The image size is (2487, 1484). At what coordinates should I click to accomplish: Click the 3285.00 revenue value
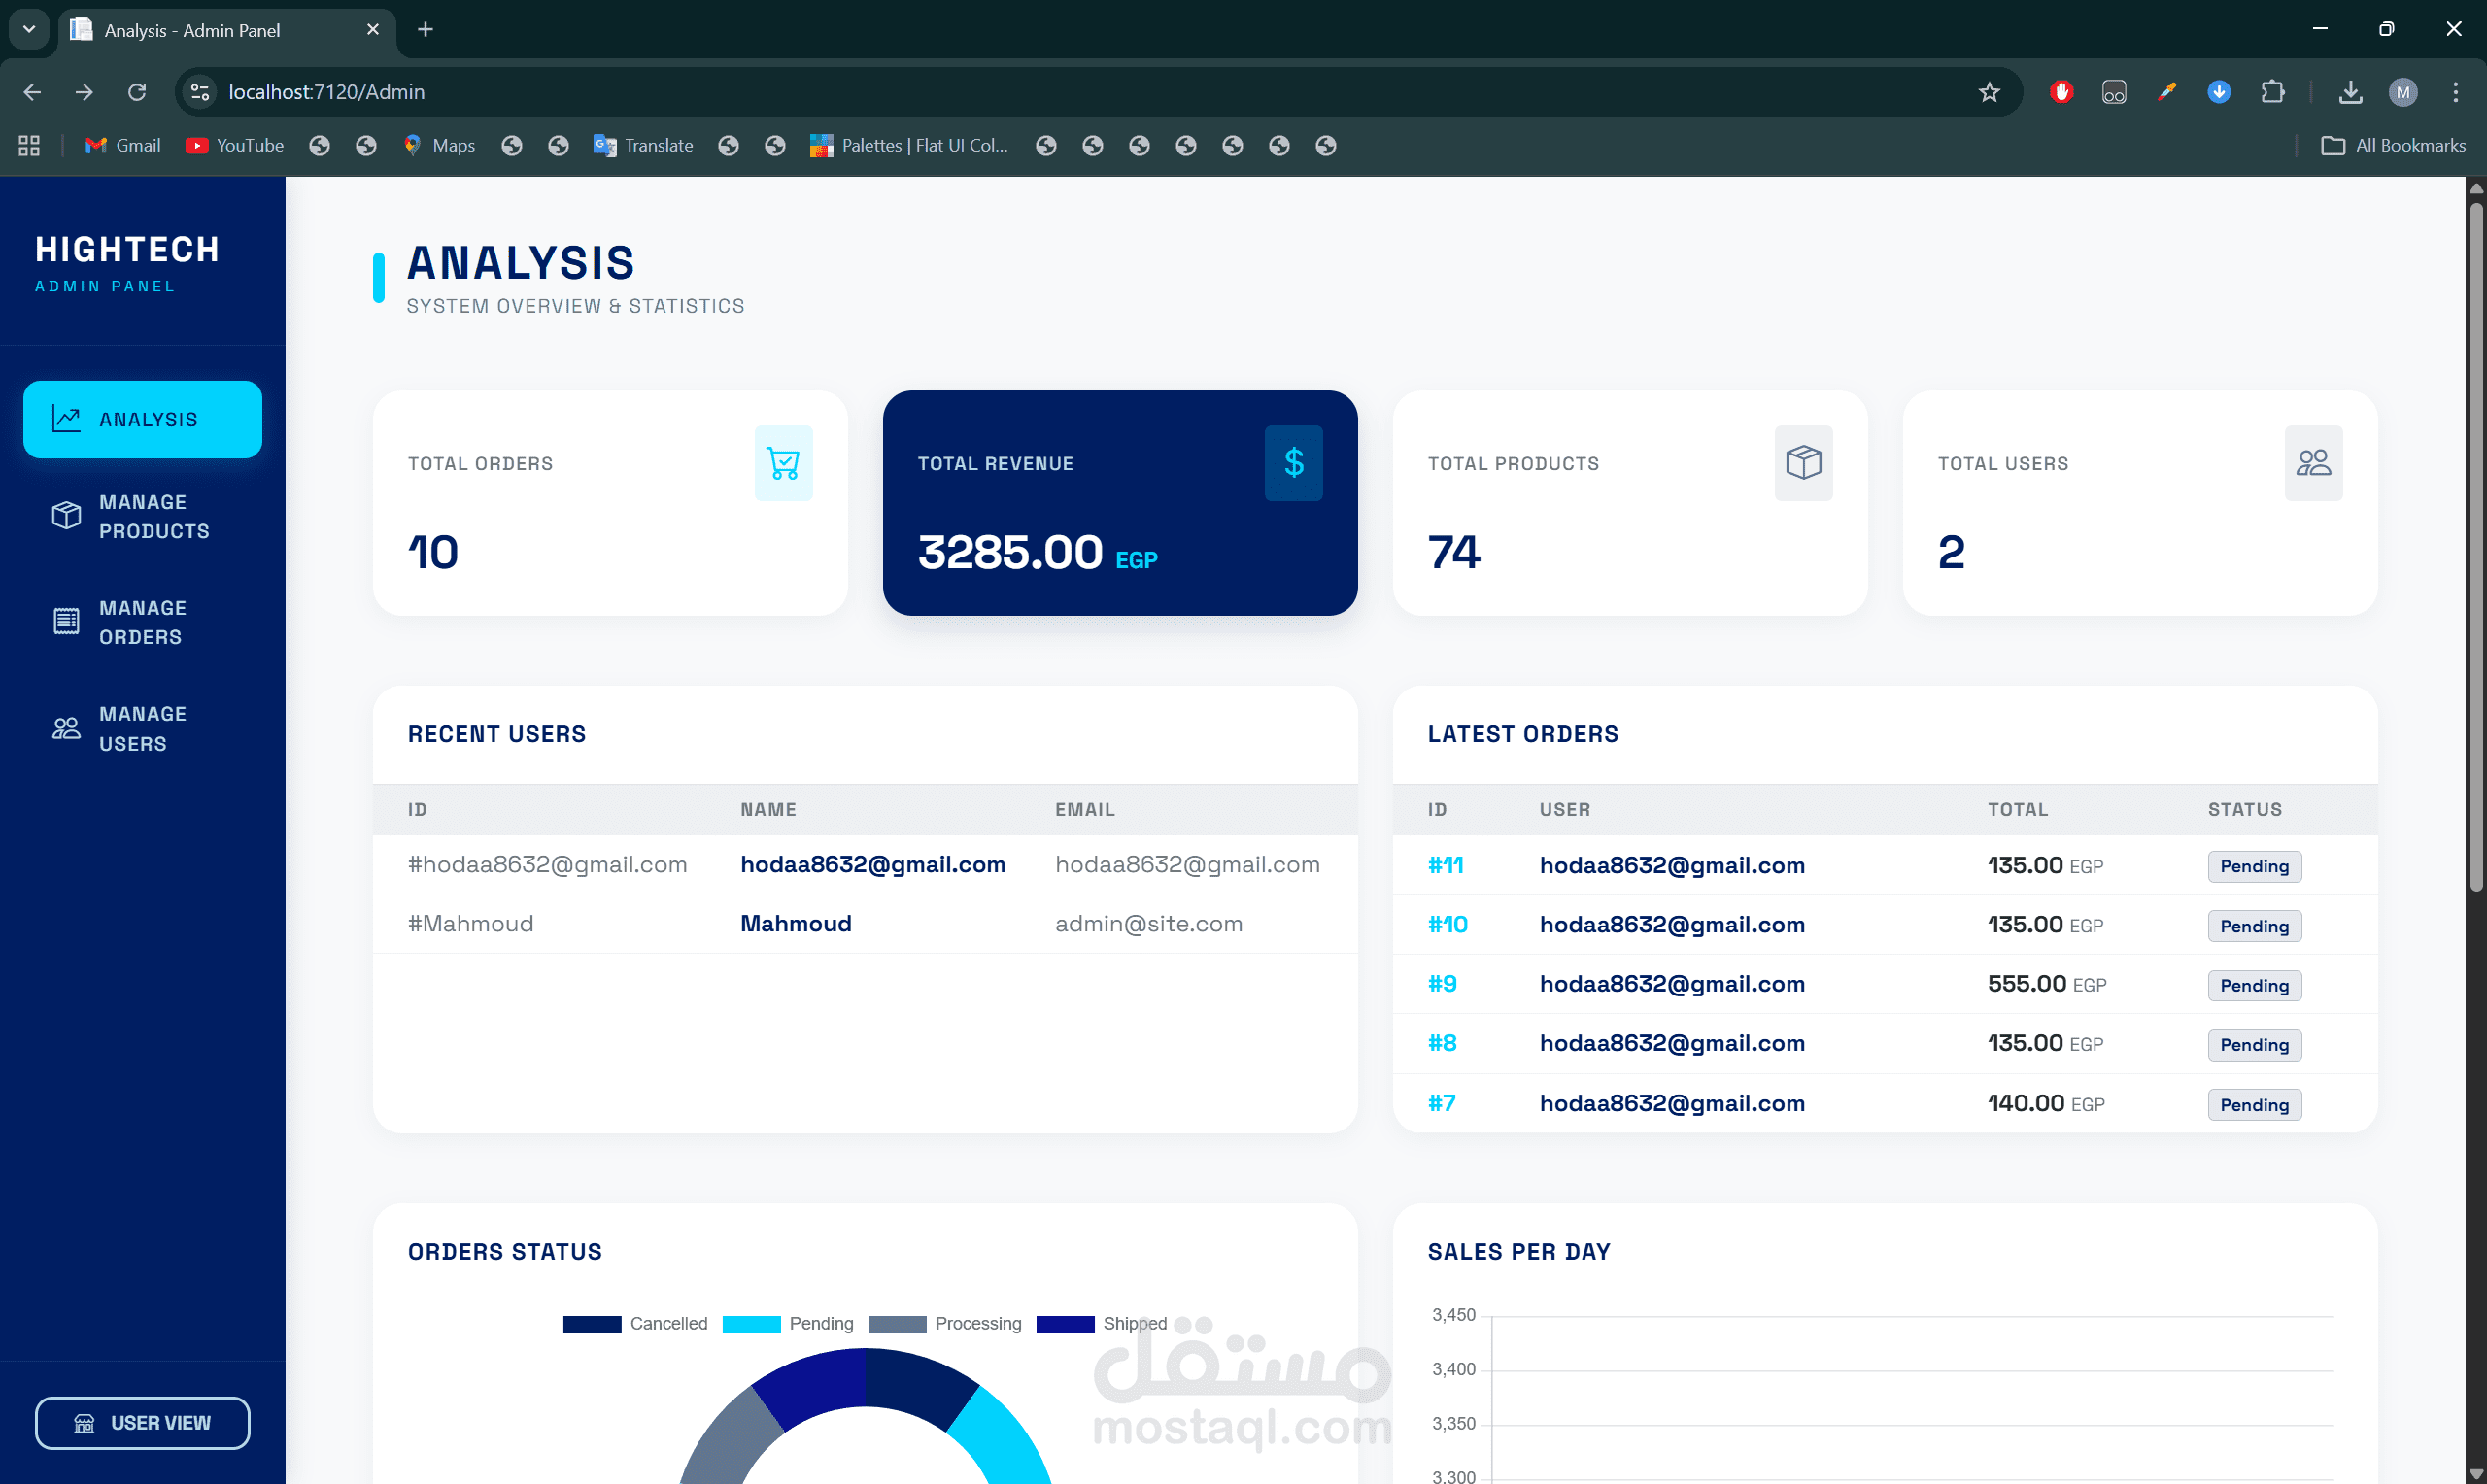coord(1010,552)
